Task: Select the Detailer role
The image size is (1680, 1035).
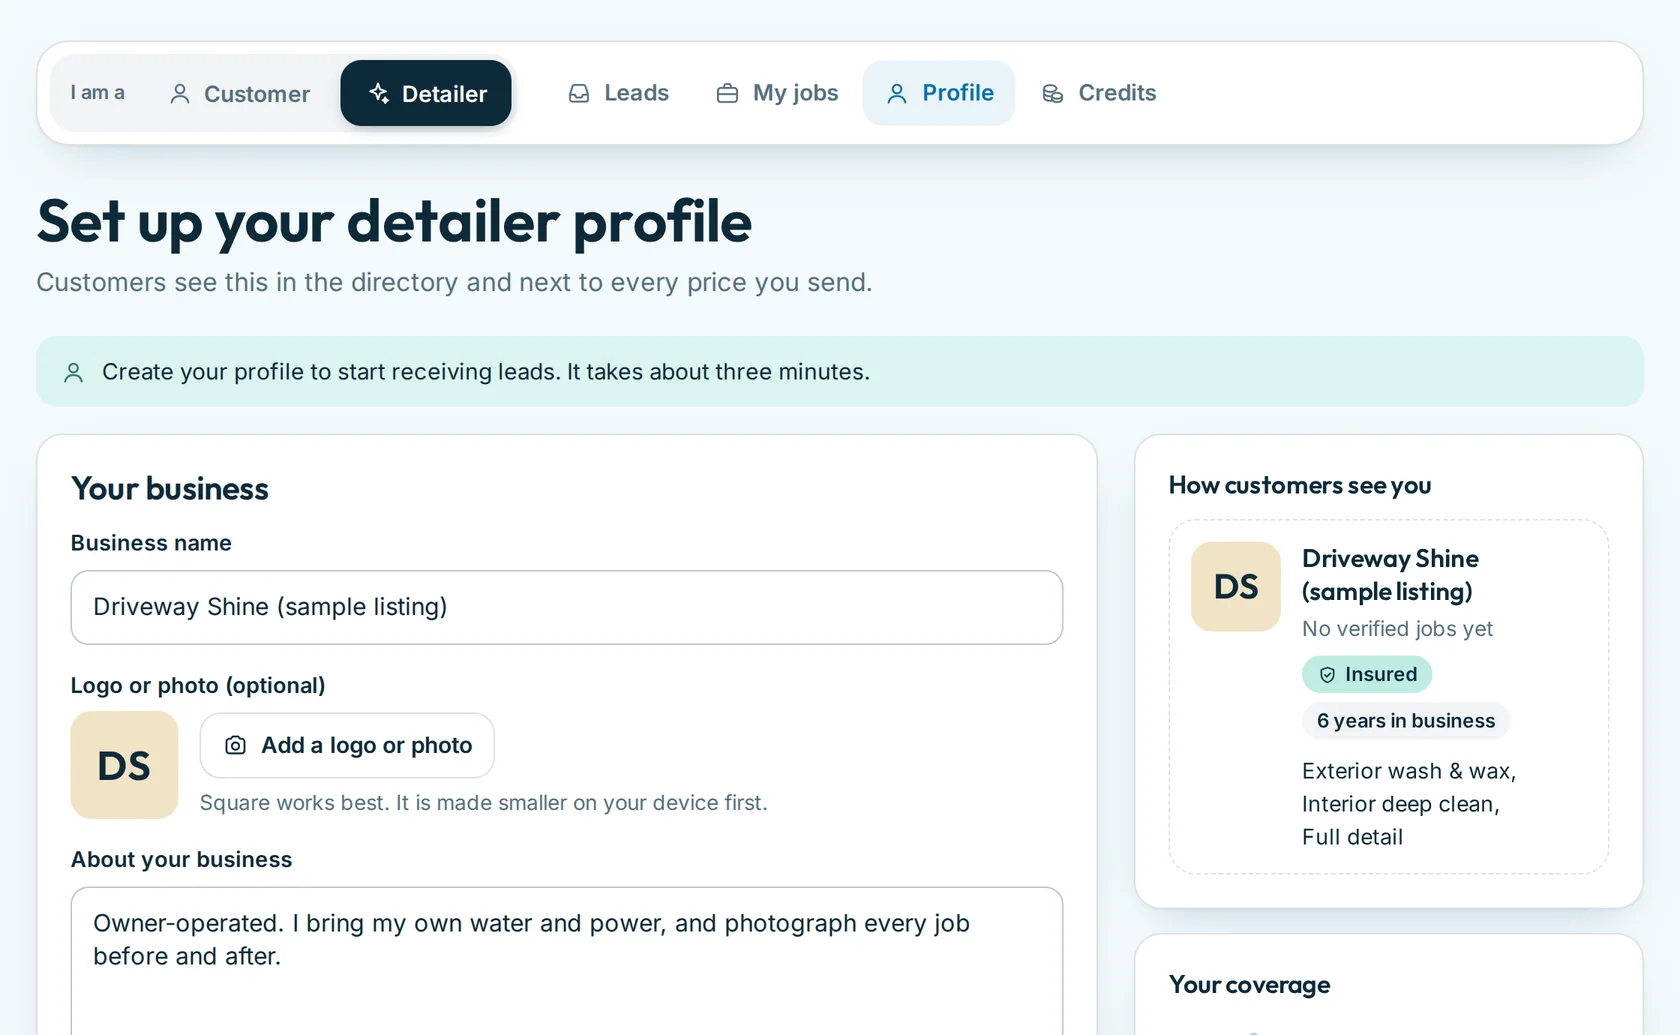Action: click(x=426, y=93)
